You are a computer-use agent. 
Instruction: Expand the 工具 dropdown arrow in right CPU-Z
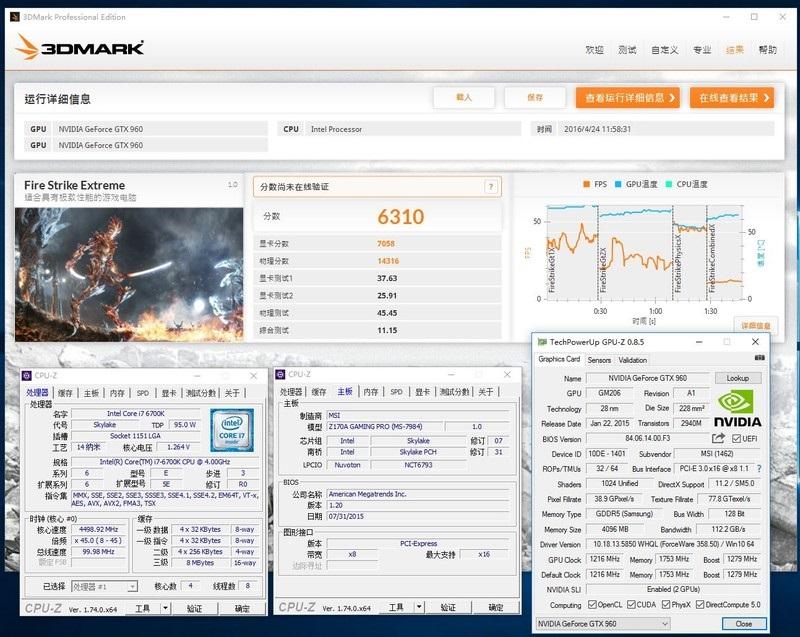[x=419, y=607]
